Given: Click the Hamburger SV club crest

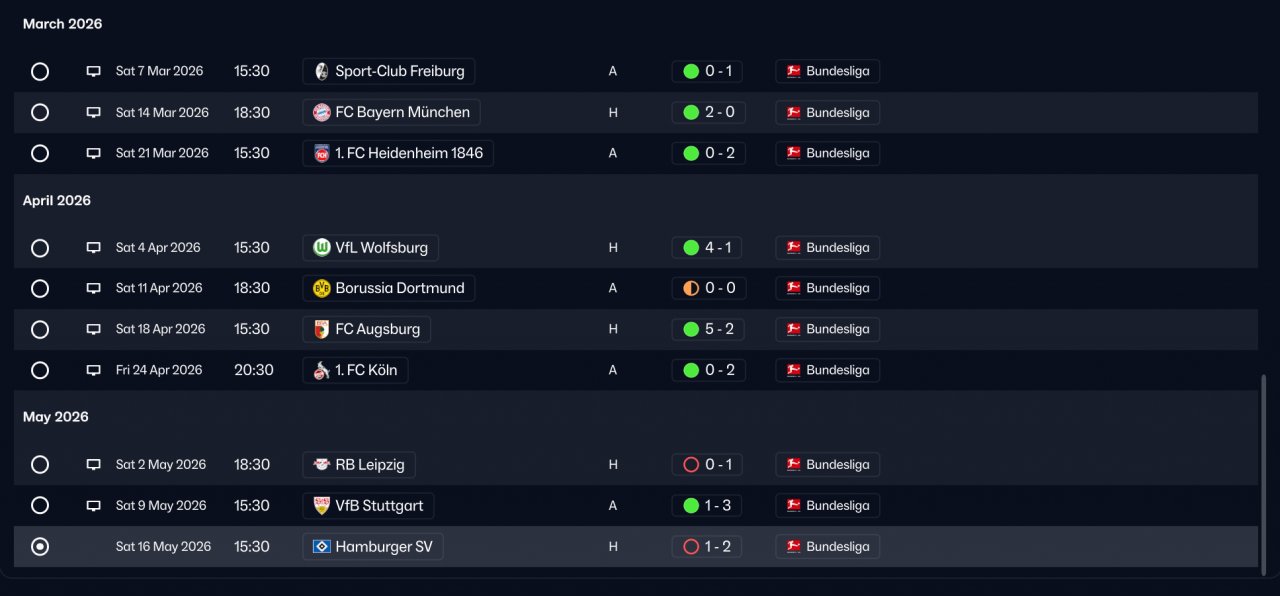Looking at the screenshot, I should pyautogui.click(x=321, y=547).
